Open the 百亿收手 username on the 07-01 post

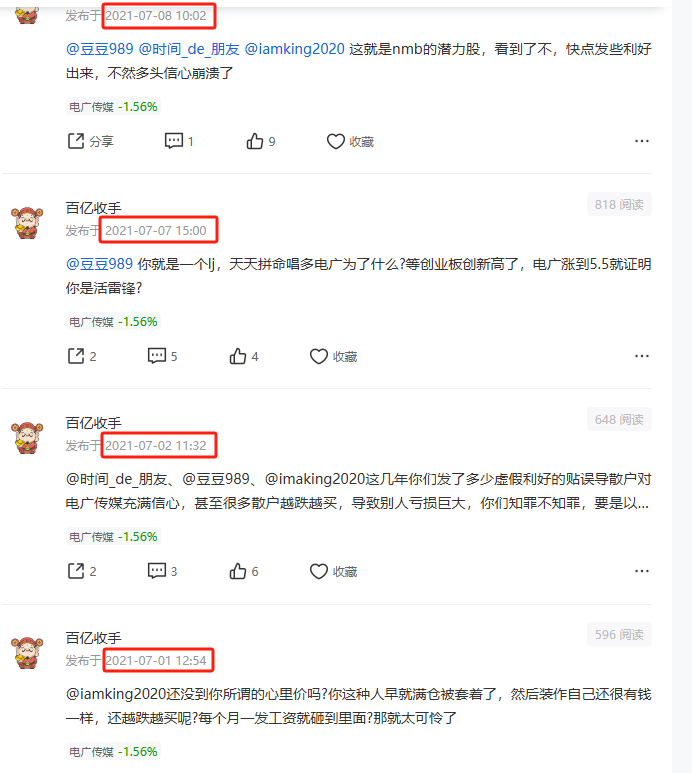(94, 638)
